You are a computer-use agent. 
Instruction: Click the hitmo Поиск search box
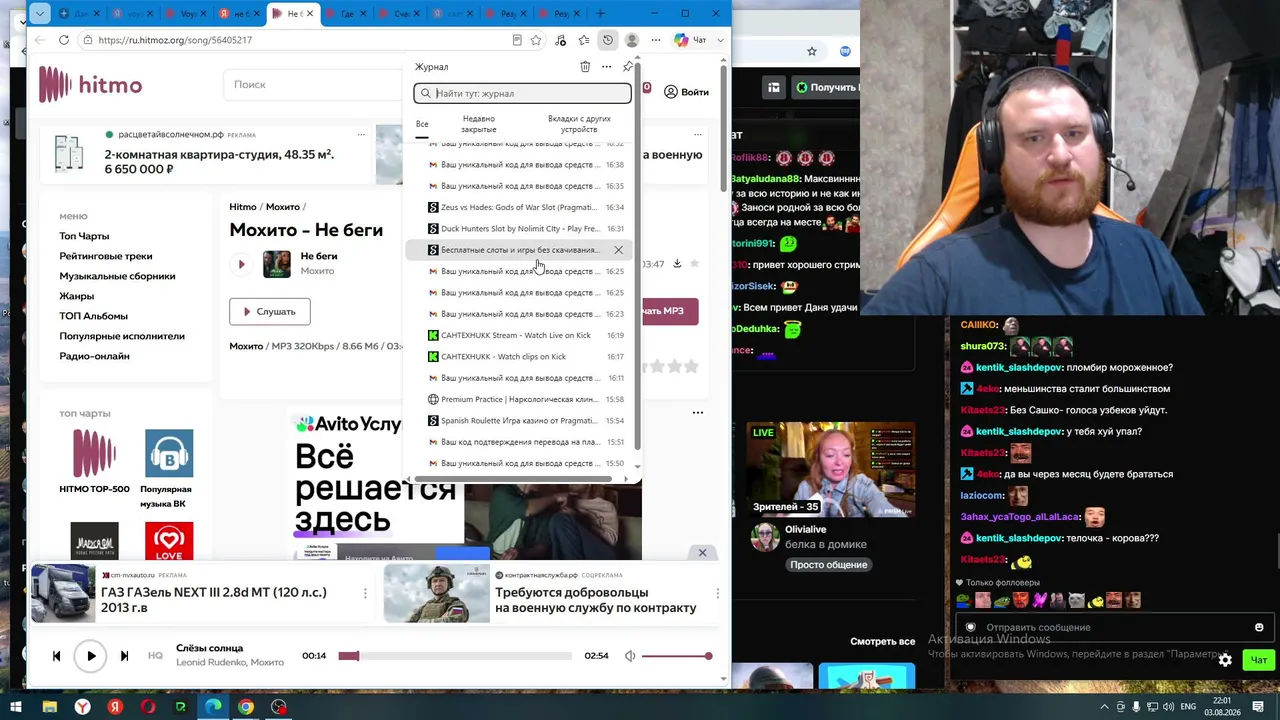[x=315, y=85]
